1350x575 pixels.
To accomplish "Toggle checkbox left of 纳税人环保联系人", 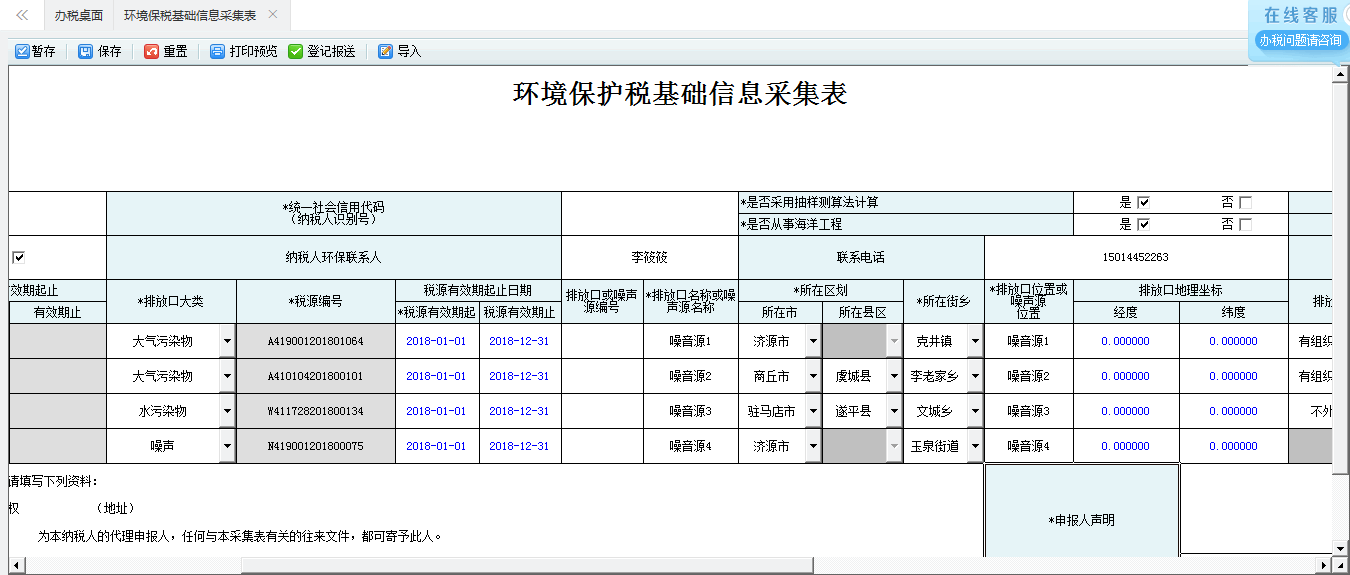I will [18, 257].
